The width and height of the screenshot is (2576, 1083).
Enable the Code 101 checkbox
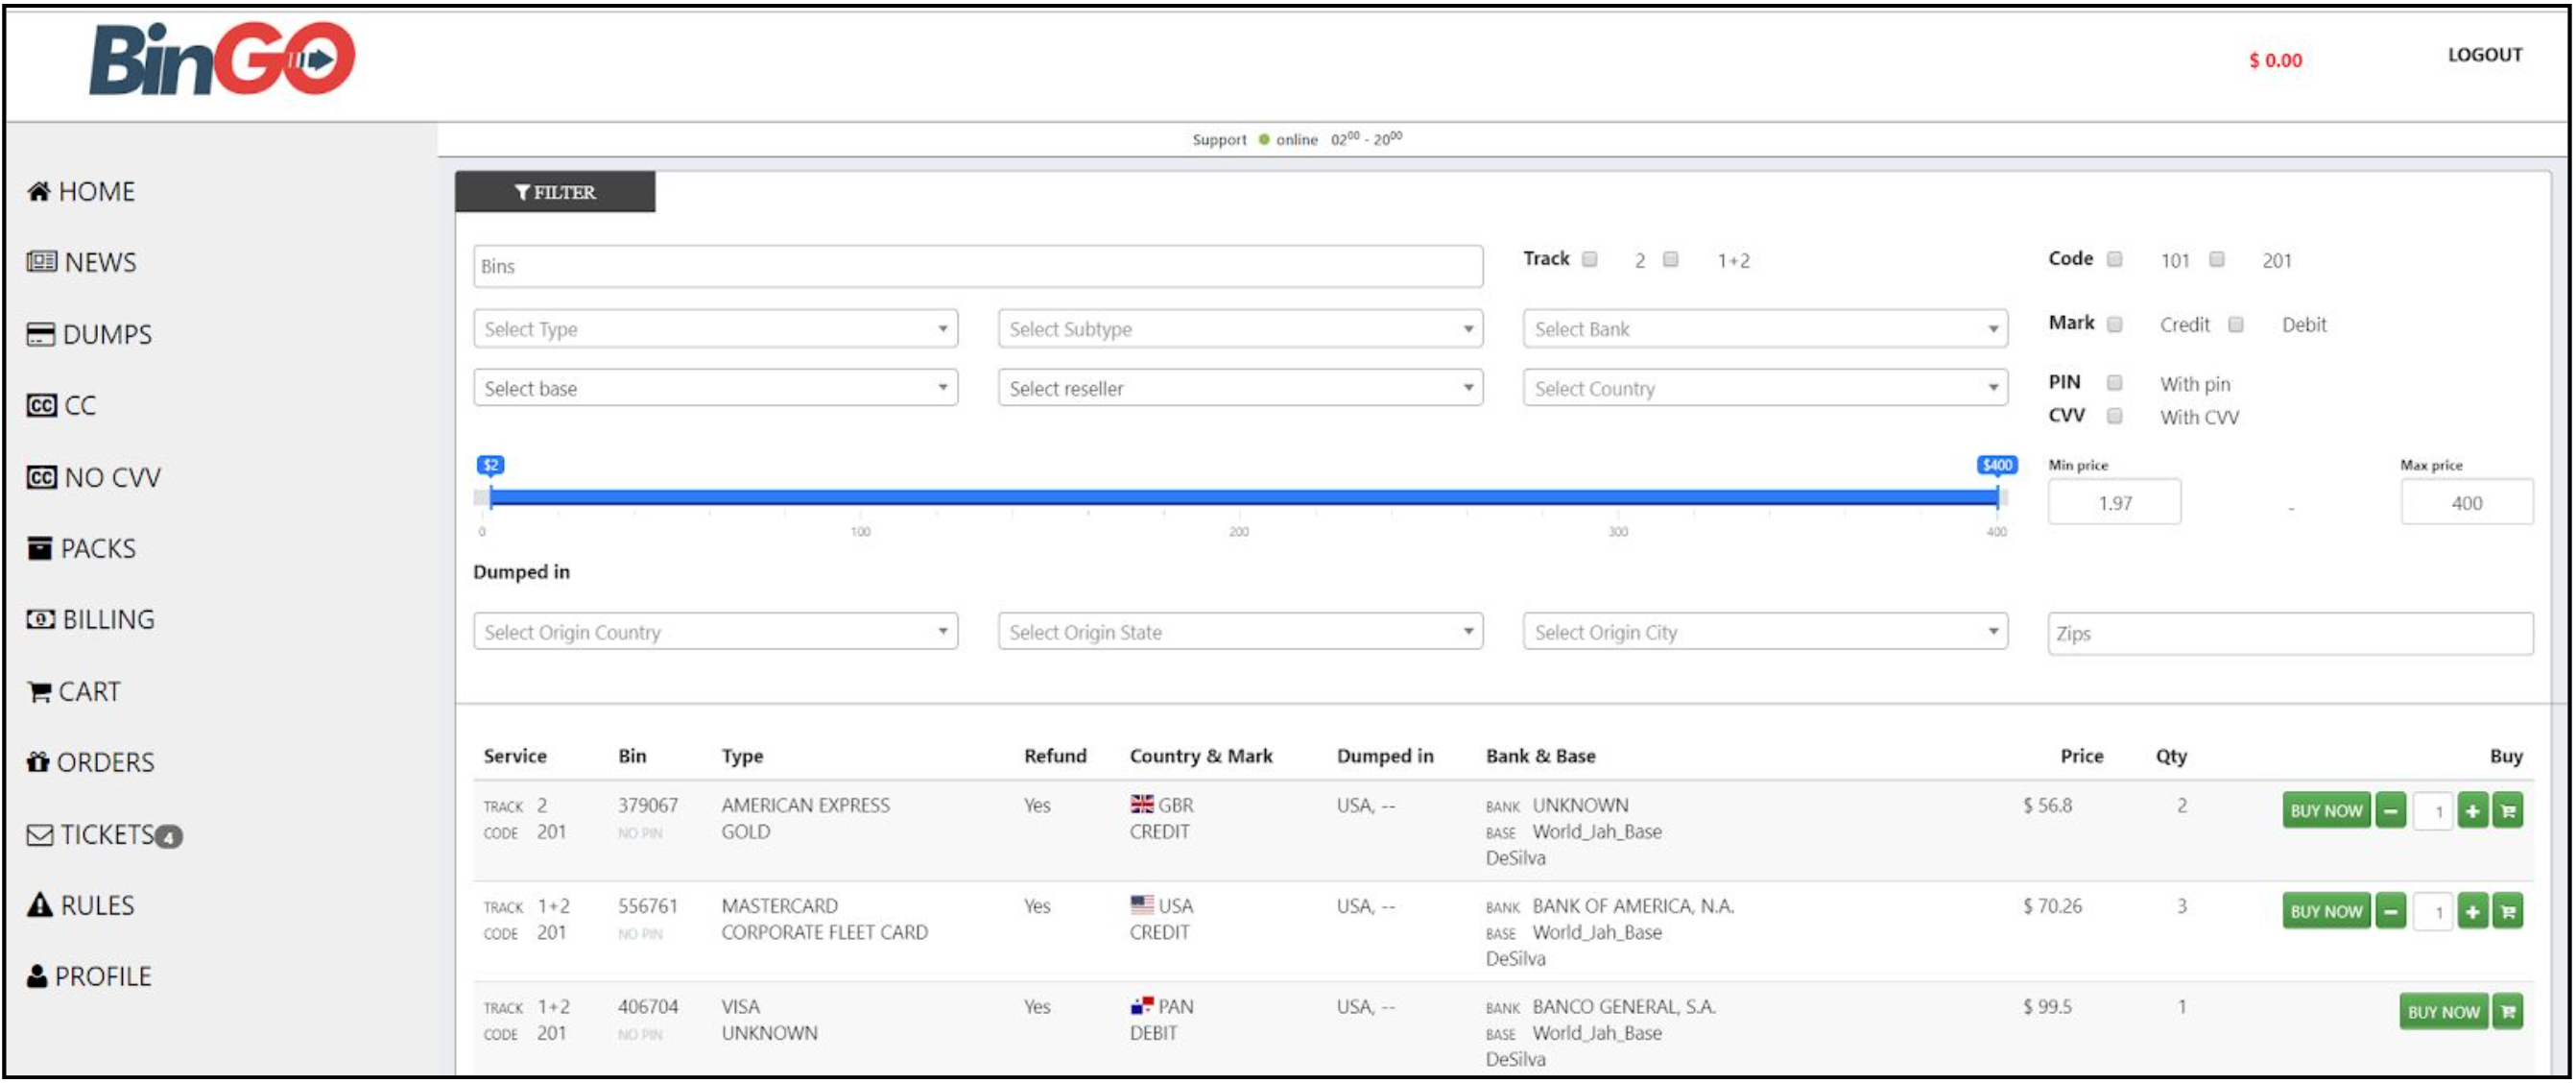click(2115, 260)
